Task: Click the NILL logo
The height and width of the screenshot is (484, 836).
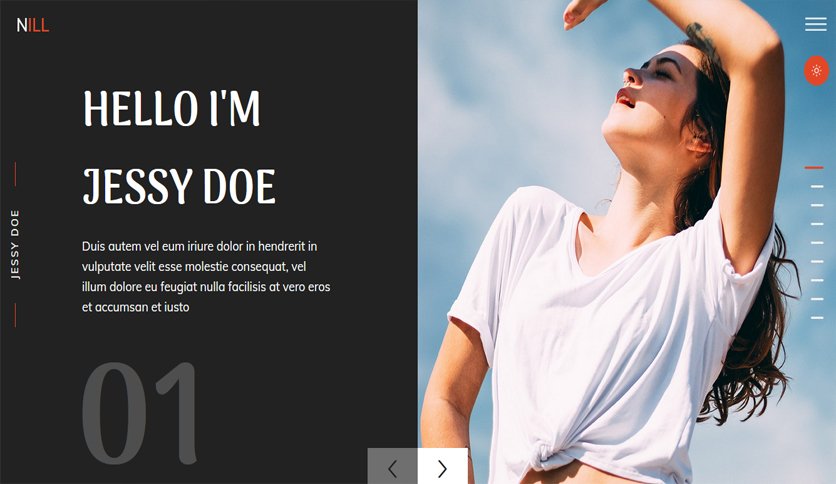Action: [33, 25]
